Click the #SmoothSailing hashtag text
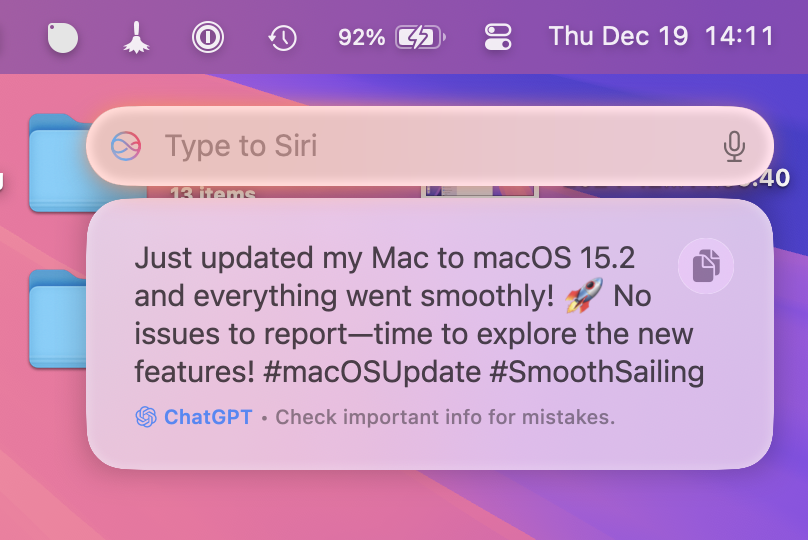 pyautogui.click(x=598, y=372)
